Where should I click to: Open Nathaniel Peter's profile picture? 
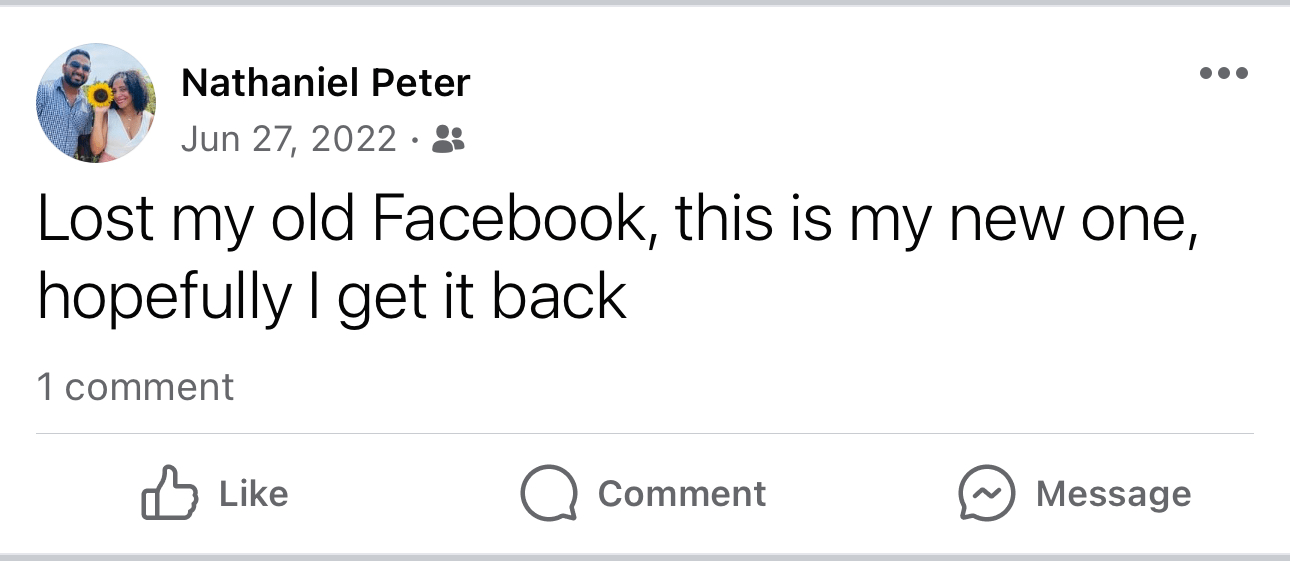pos(96,102)
